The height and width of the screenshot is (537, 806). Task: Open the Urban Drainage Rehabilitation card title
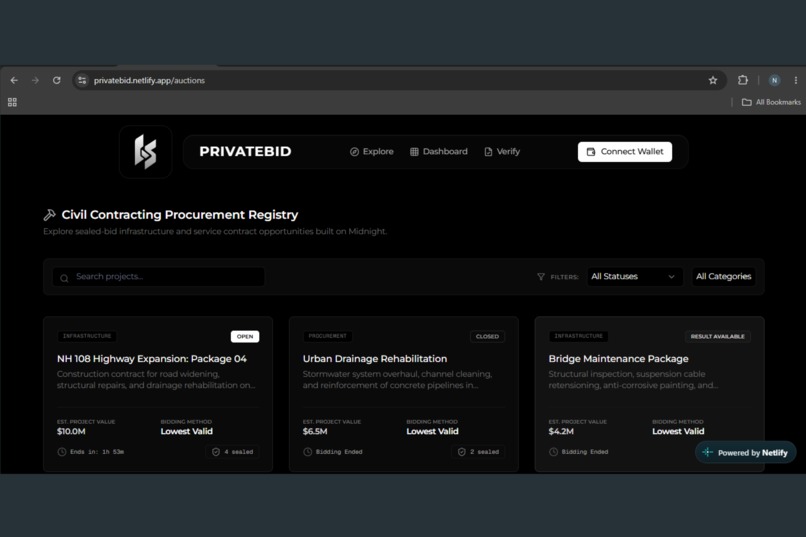[375, 359]
